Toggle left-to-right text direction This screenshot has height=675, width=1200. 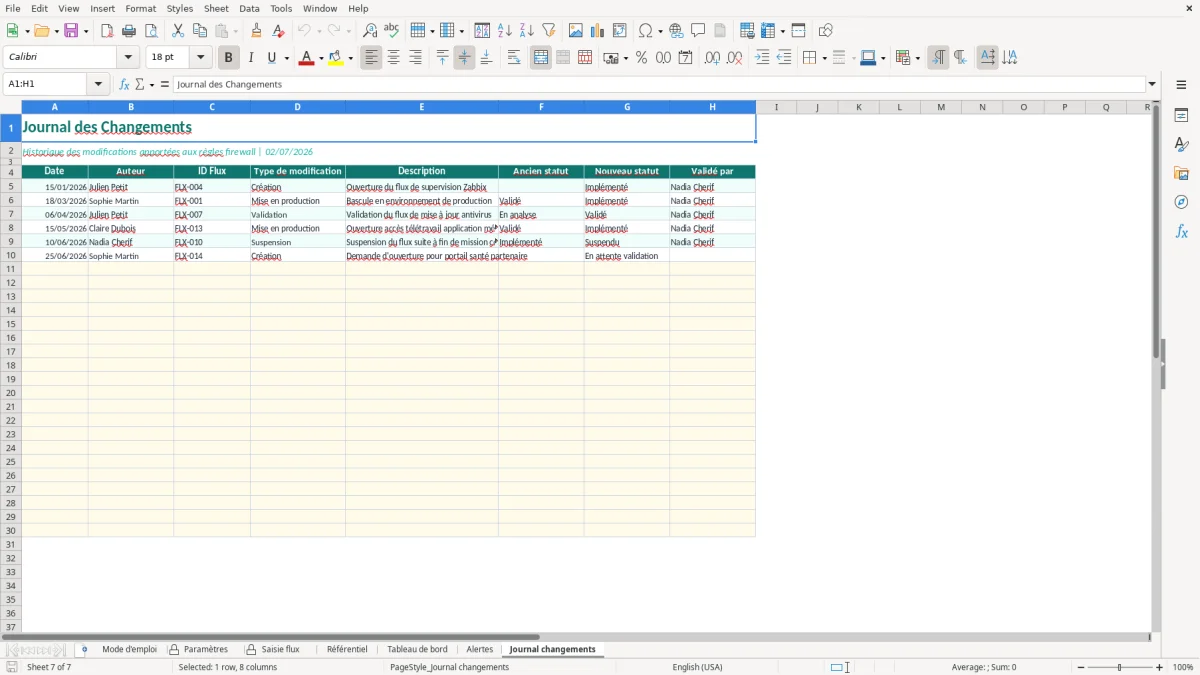point(938,58)
